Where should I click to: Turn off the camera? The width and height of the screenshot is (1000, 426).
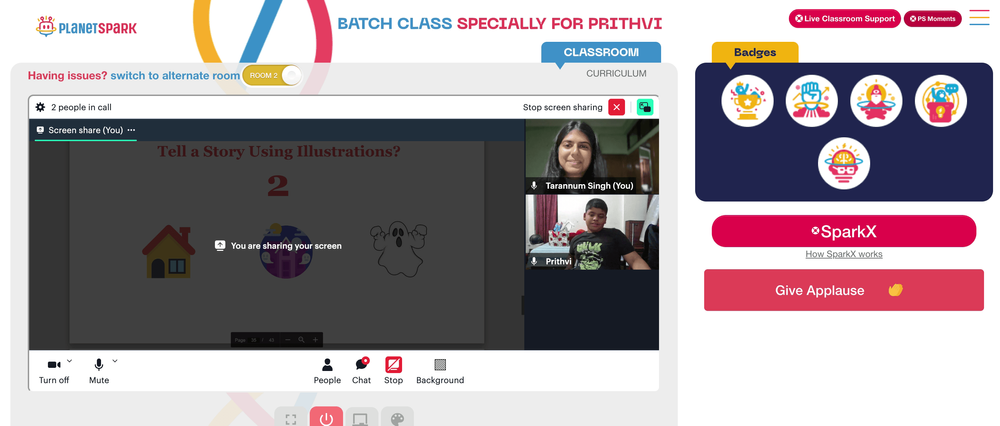click(x=54, y=371)
